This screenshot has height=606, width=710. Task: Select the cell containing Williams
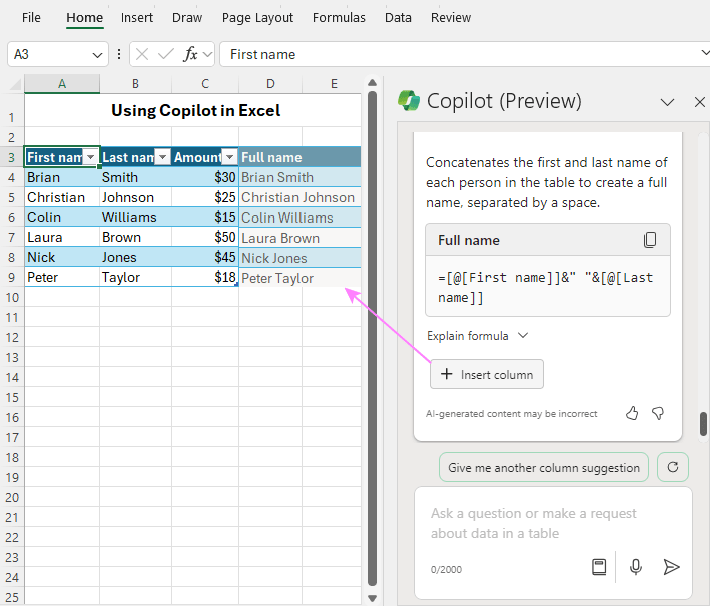coord(135,217)
